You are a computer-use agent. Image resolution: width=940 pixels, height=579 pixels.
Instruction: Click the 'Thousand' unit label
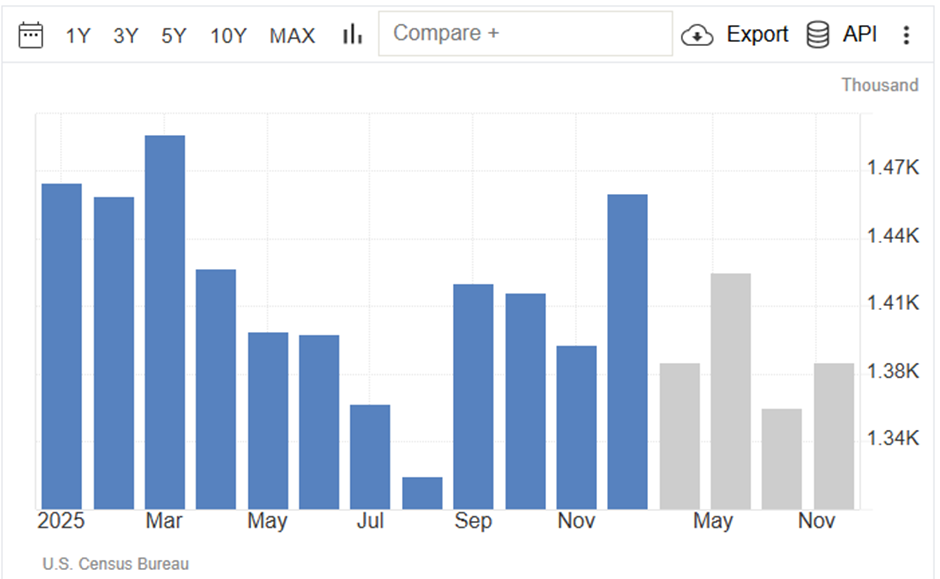tap(879, 85)
